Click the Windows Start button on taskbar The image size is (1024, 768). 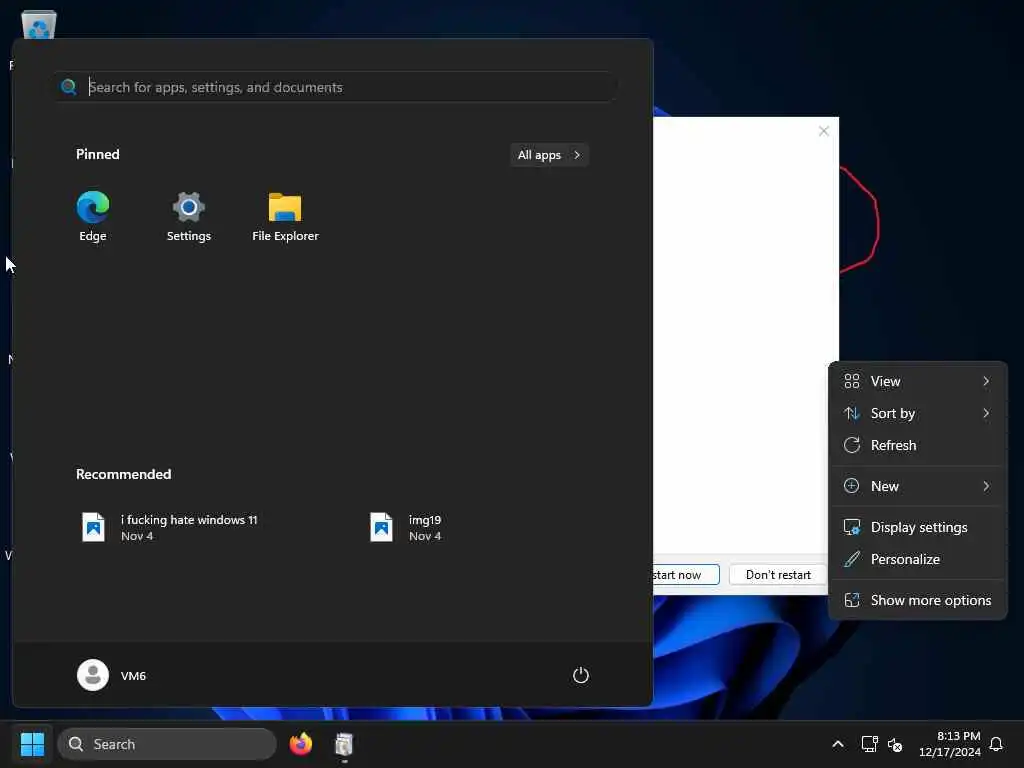[x=33, y=744]
